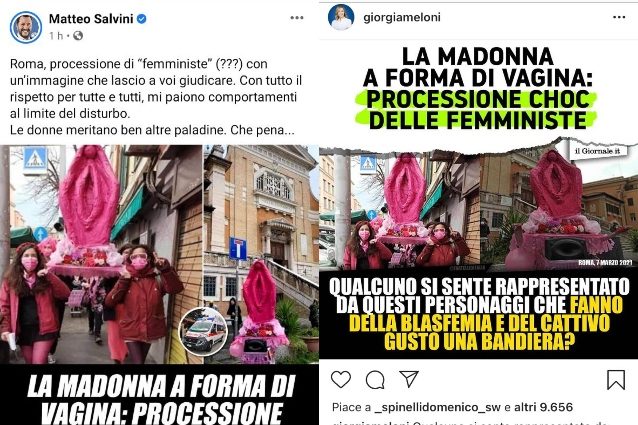Click the giorgiameloni username
The width and height of the screenshot is (638, 425).
(402, 17)
